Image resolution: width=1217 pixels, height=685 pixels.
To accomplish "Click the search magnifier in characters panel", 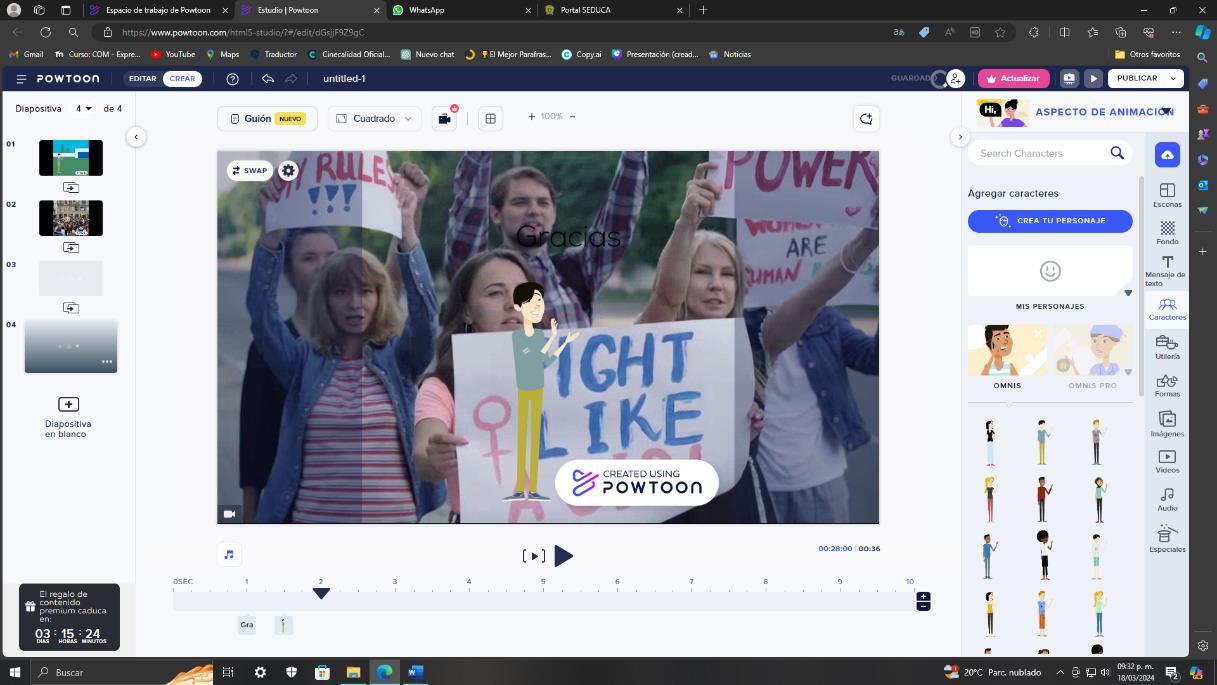I will point(1117,153).
